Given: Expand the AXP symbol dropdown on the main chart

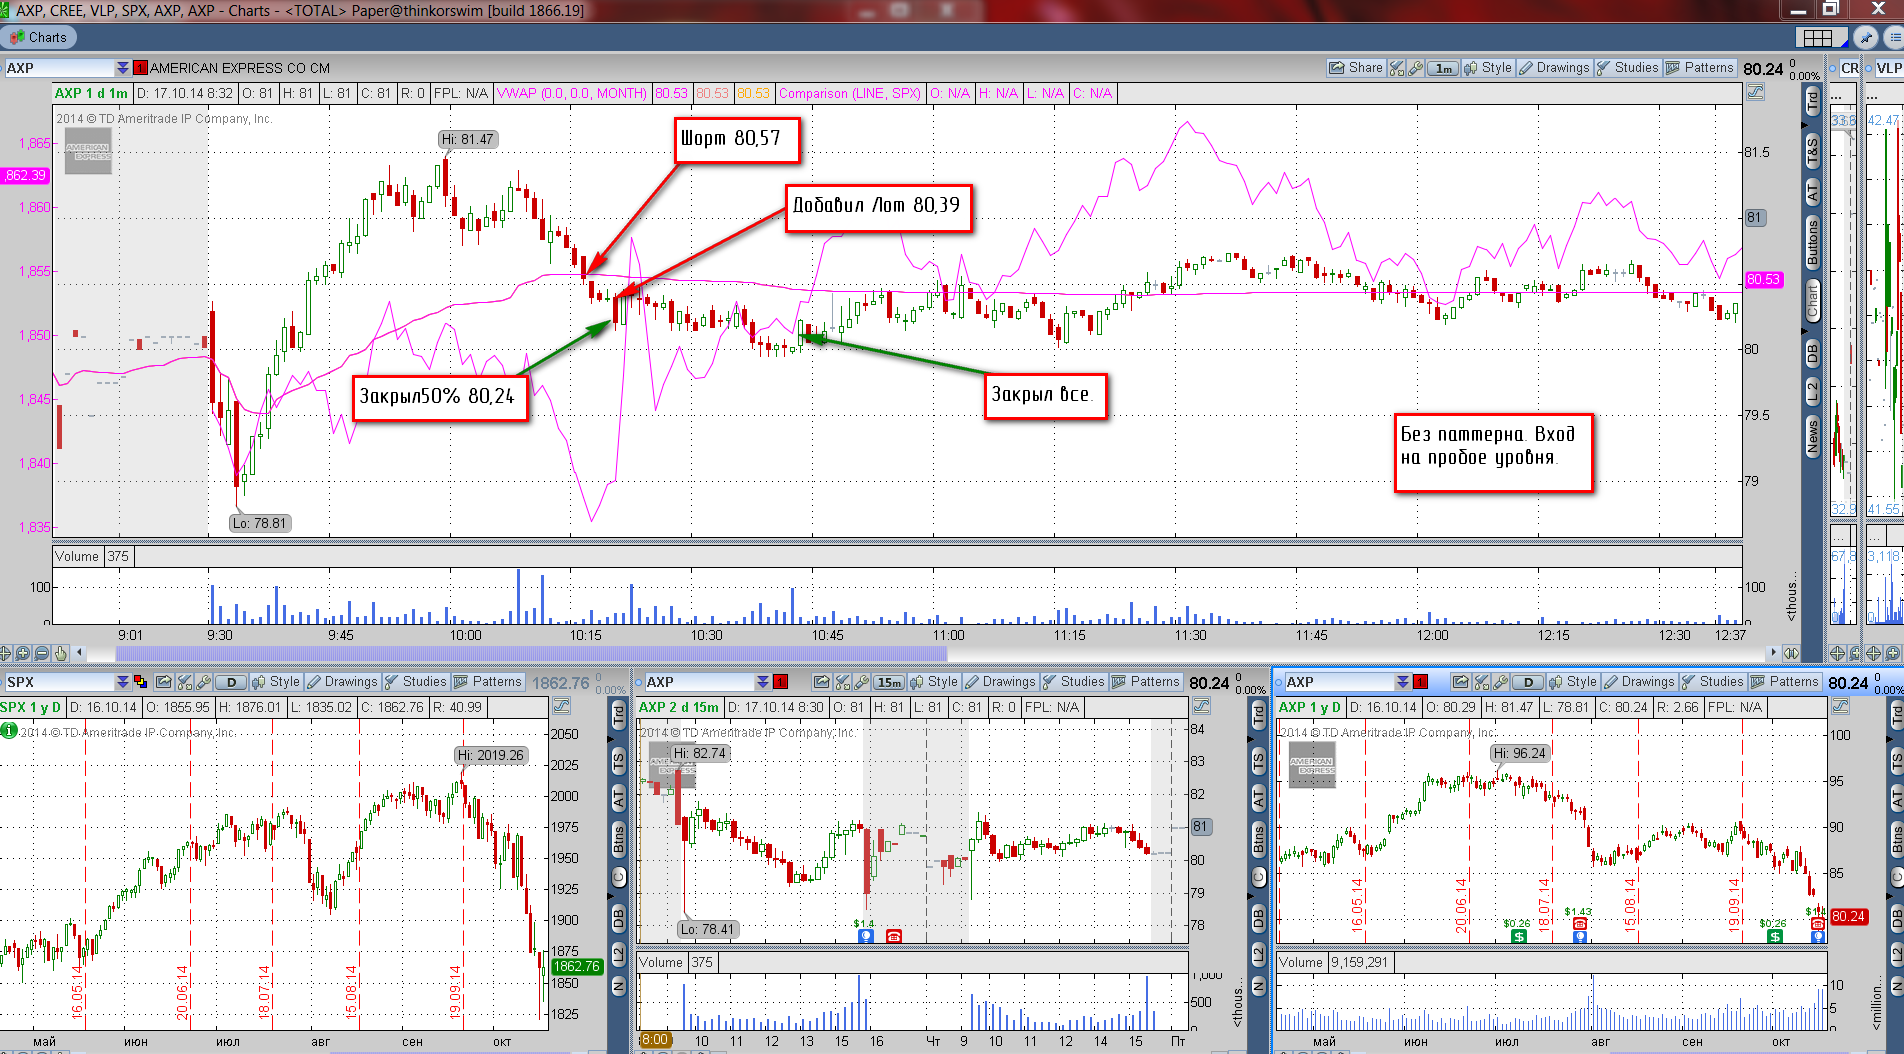Looking at the screenshot, I should tap(122, 68).
